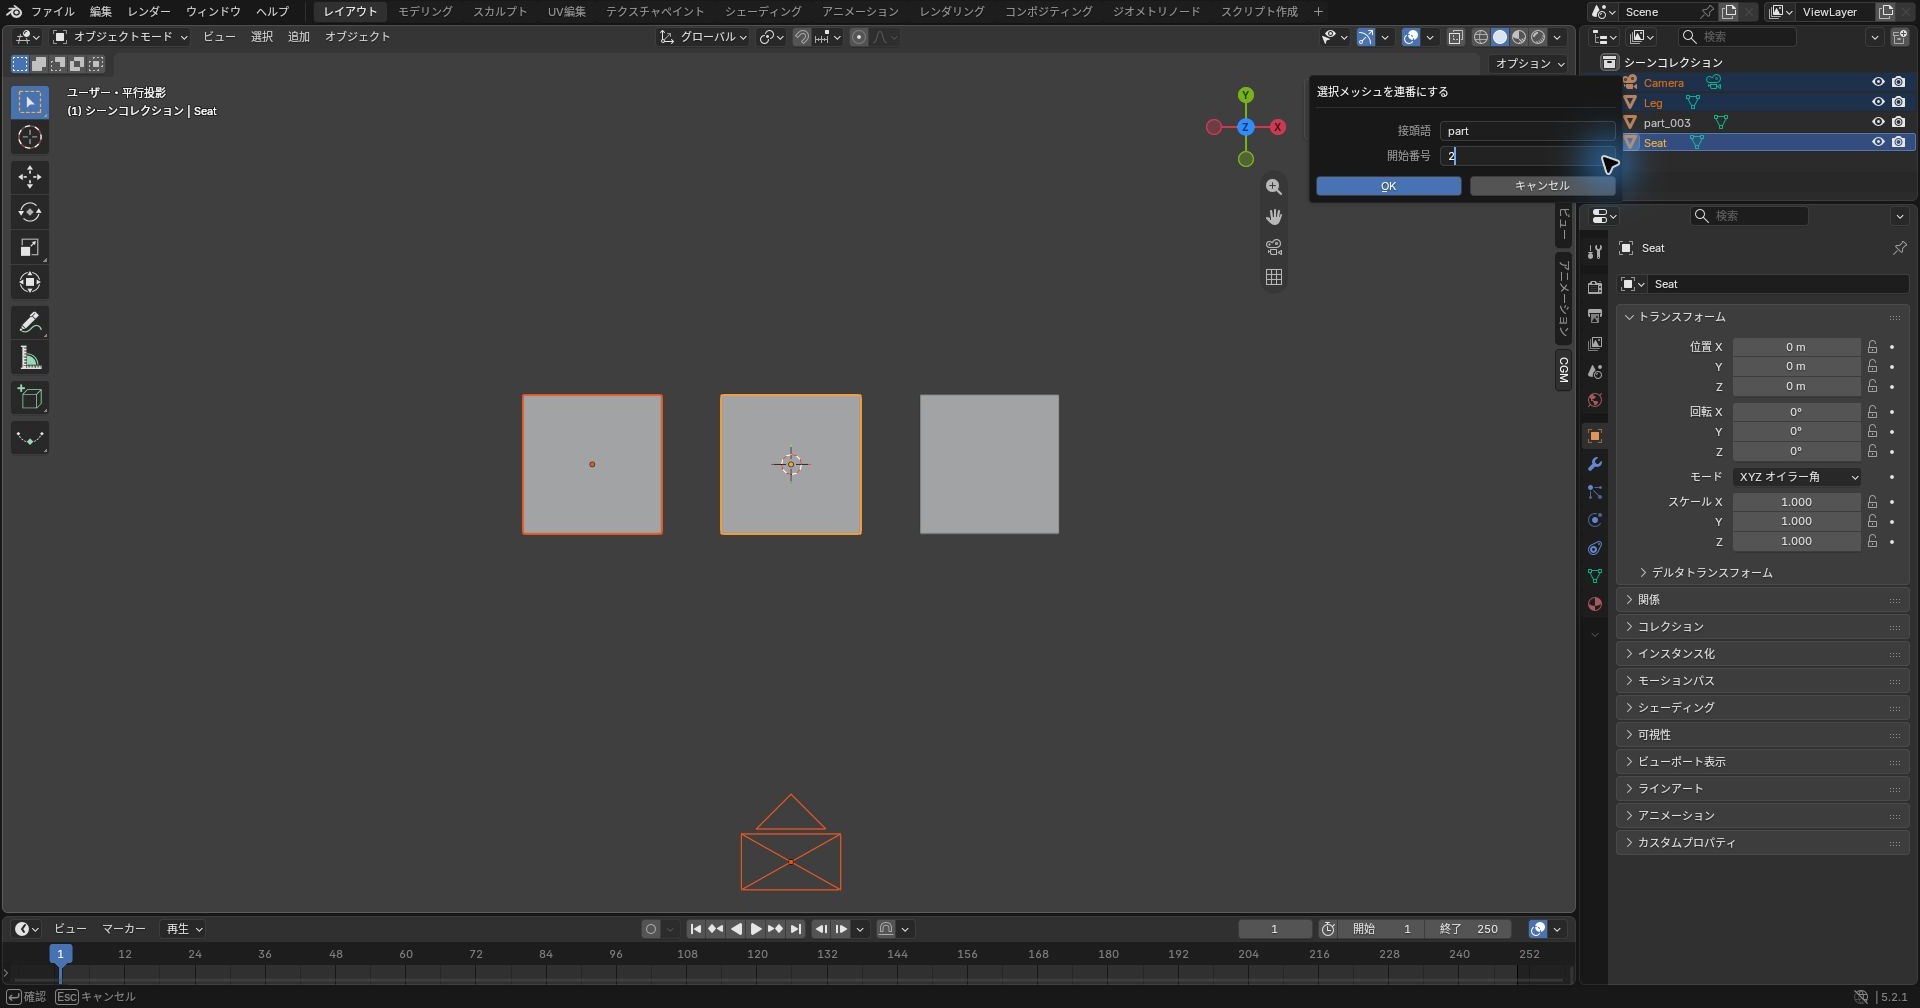Image resolution: width=1920 pixels, height=1008 pixels.
Task: Select the Move tool
Action: pyautogui.click(x=30, y=177)
